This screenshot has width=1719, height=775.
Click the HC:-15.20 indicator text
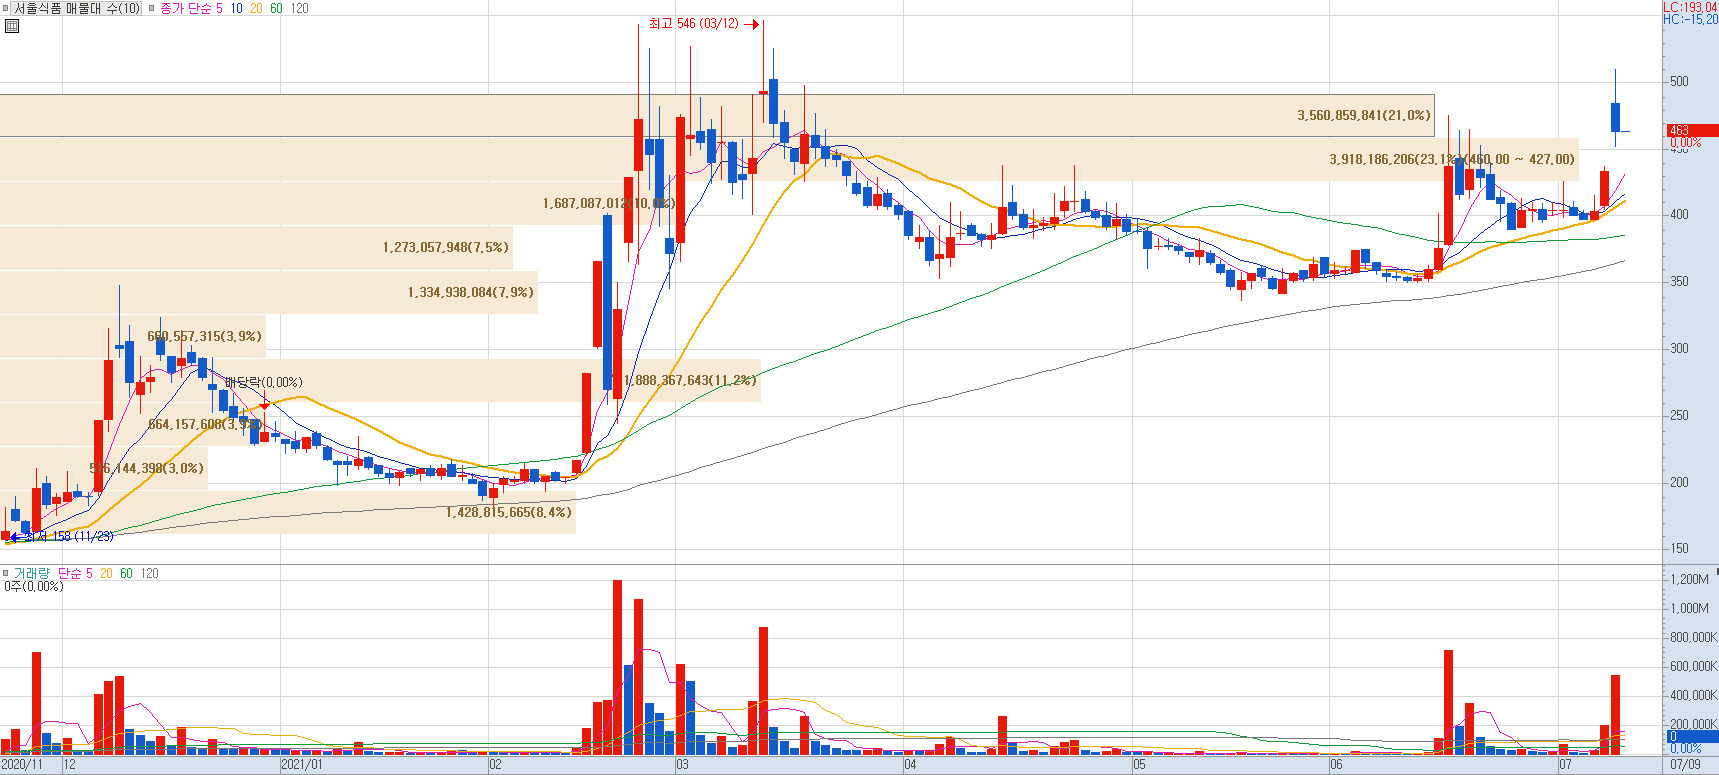1690,19
